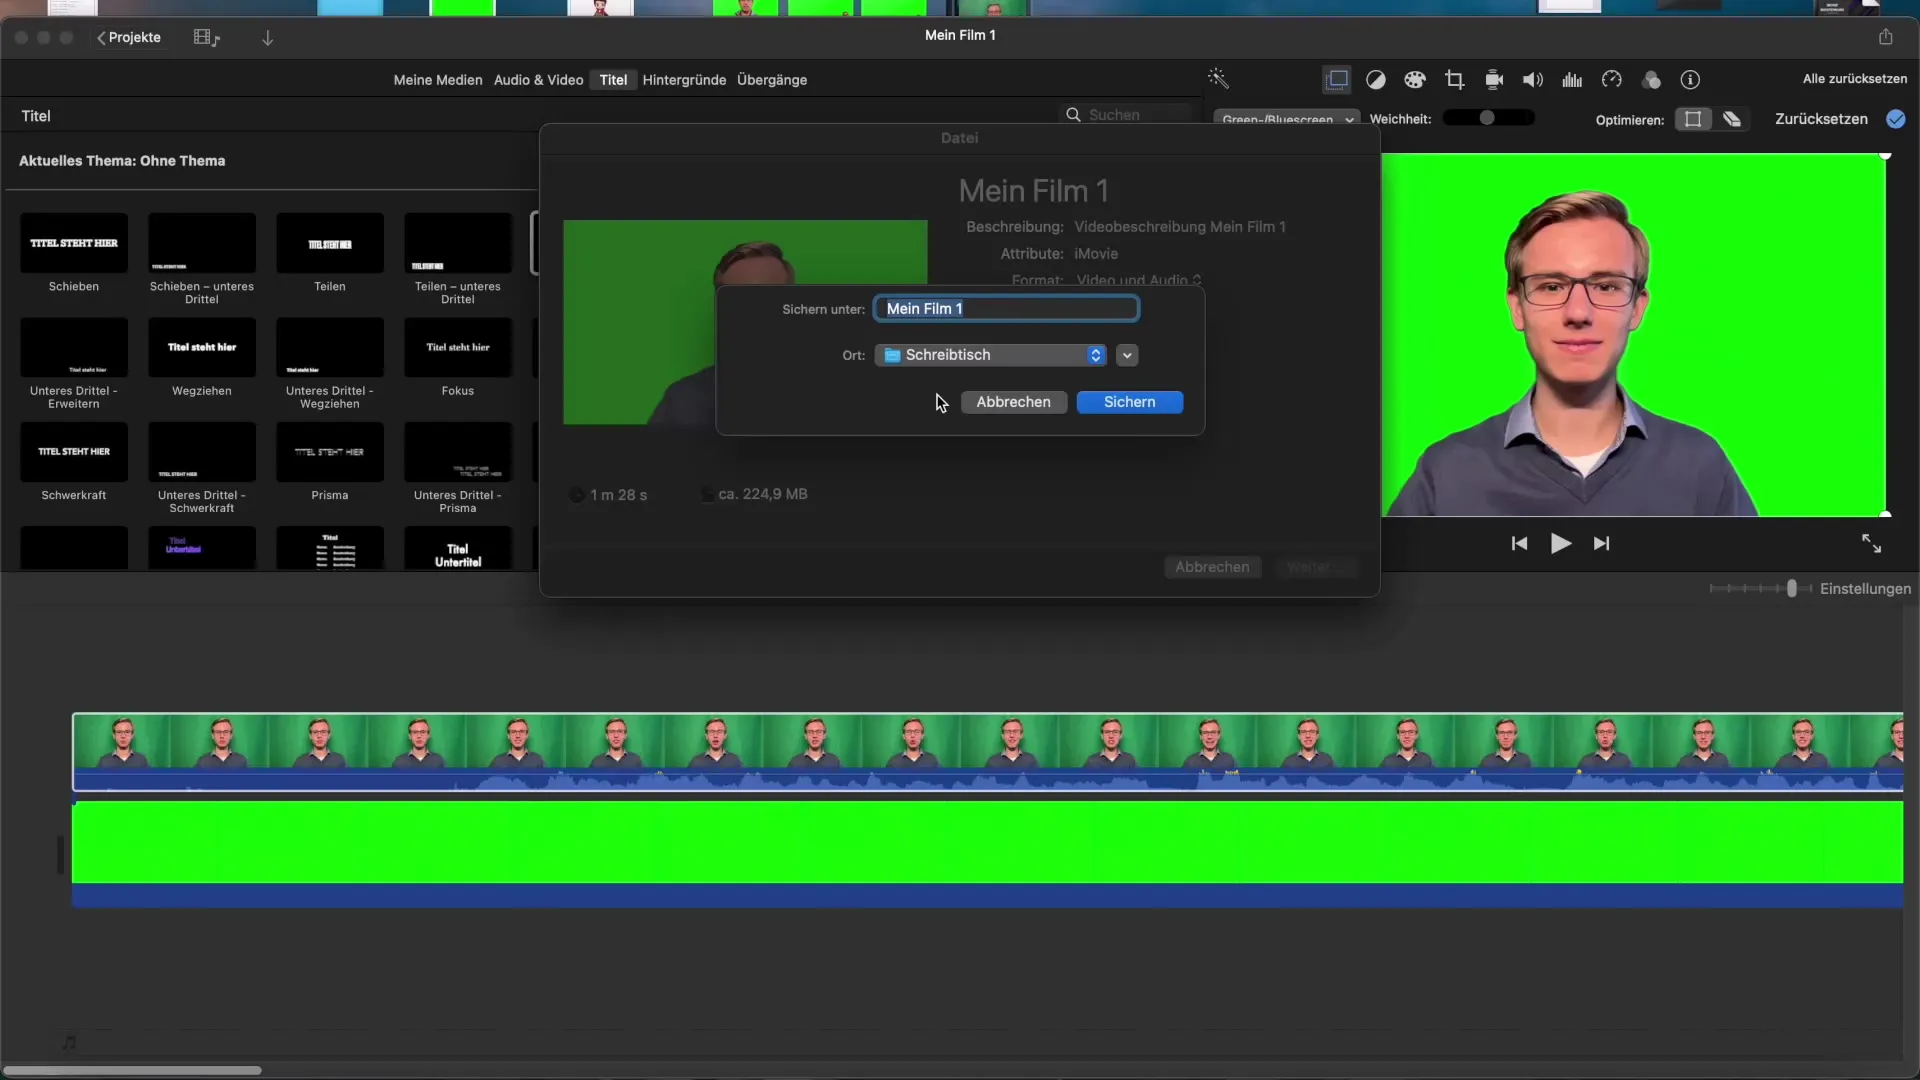Select the Optimieren eraser cleanup icon
Image resolution: width=1920 pixels, height=1080 pixels.
[x=1732, y=119]
